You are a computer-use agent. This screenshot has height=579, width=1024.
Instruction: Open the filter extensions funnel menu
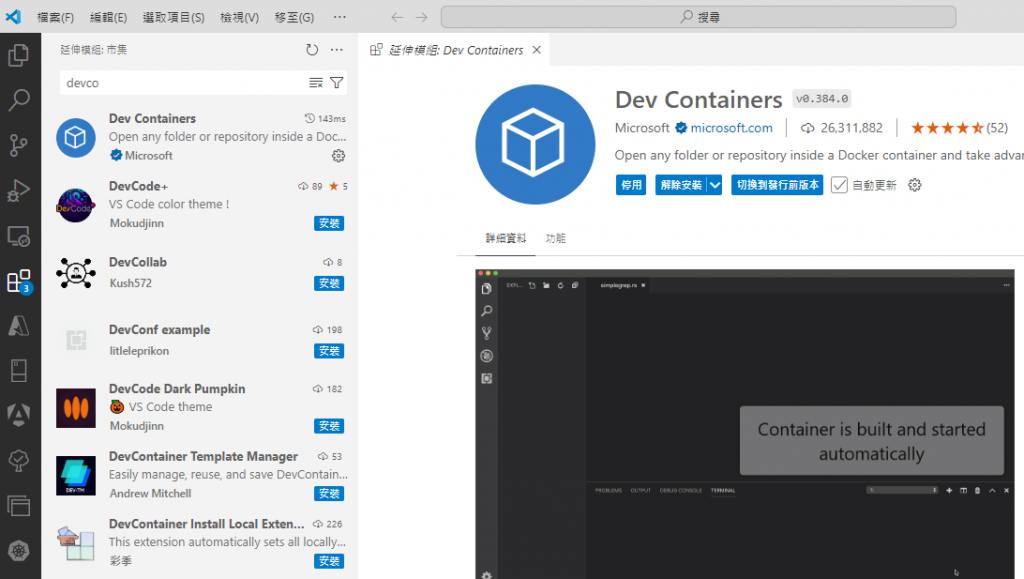coord(336,83)
